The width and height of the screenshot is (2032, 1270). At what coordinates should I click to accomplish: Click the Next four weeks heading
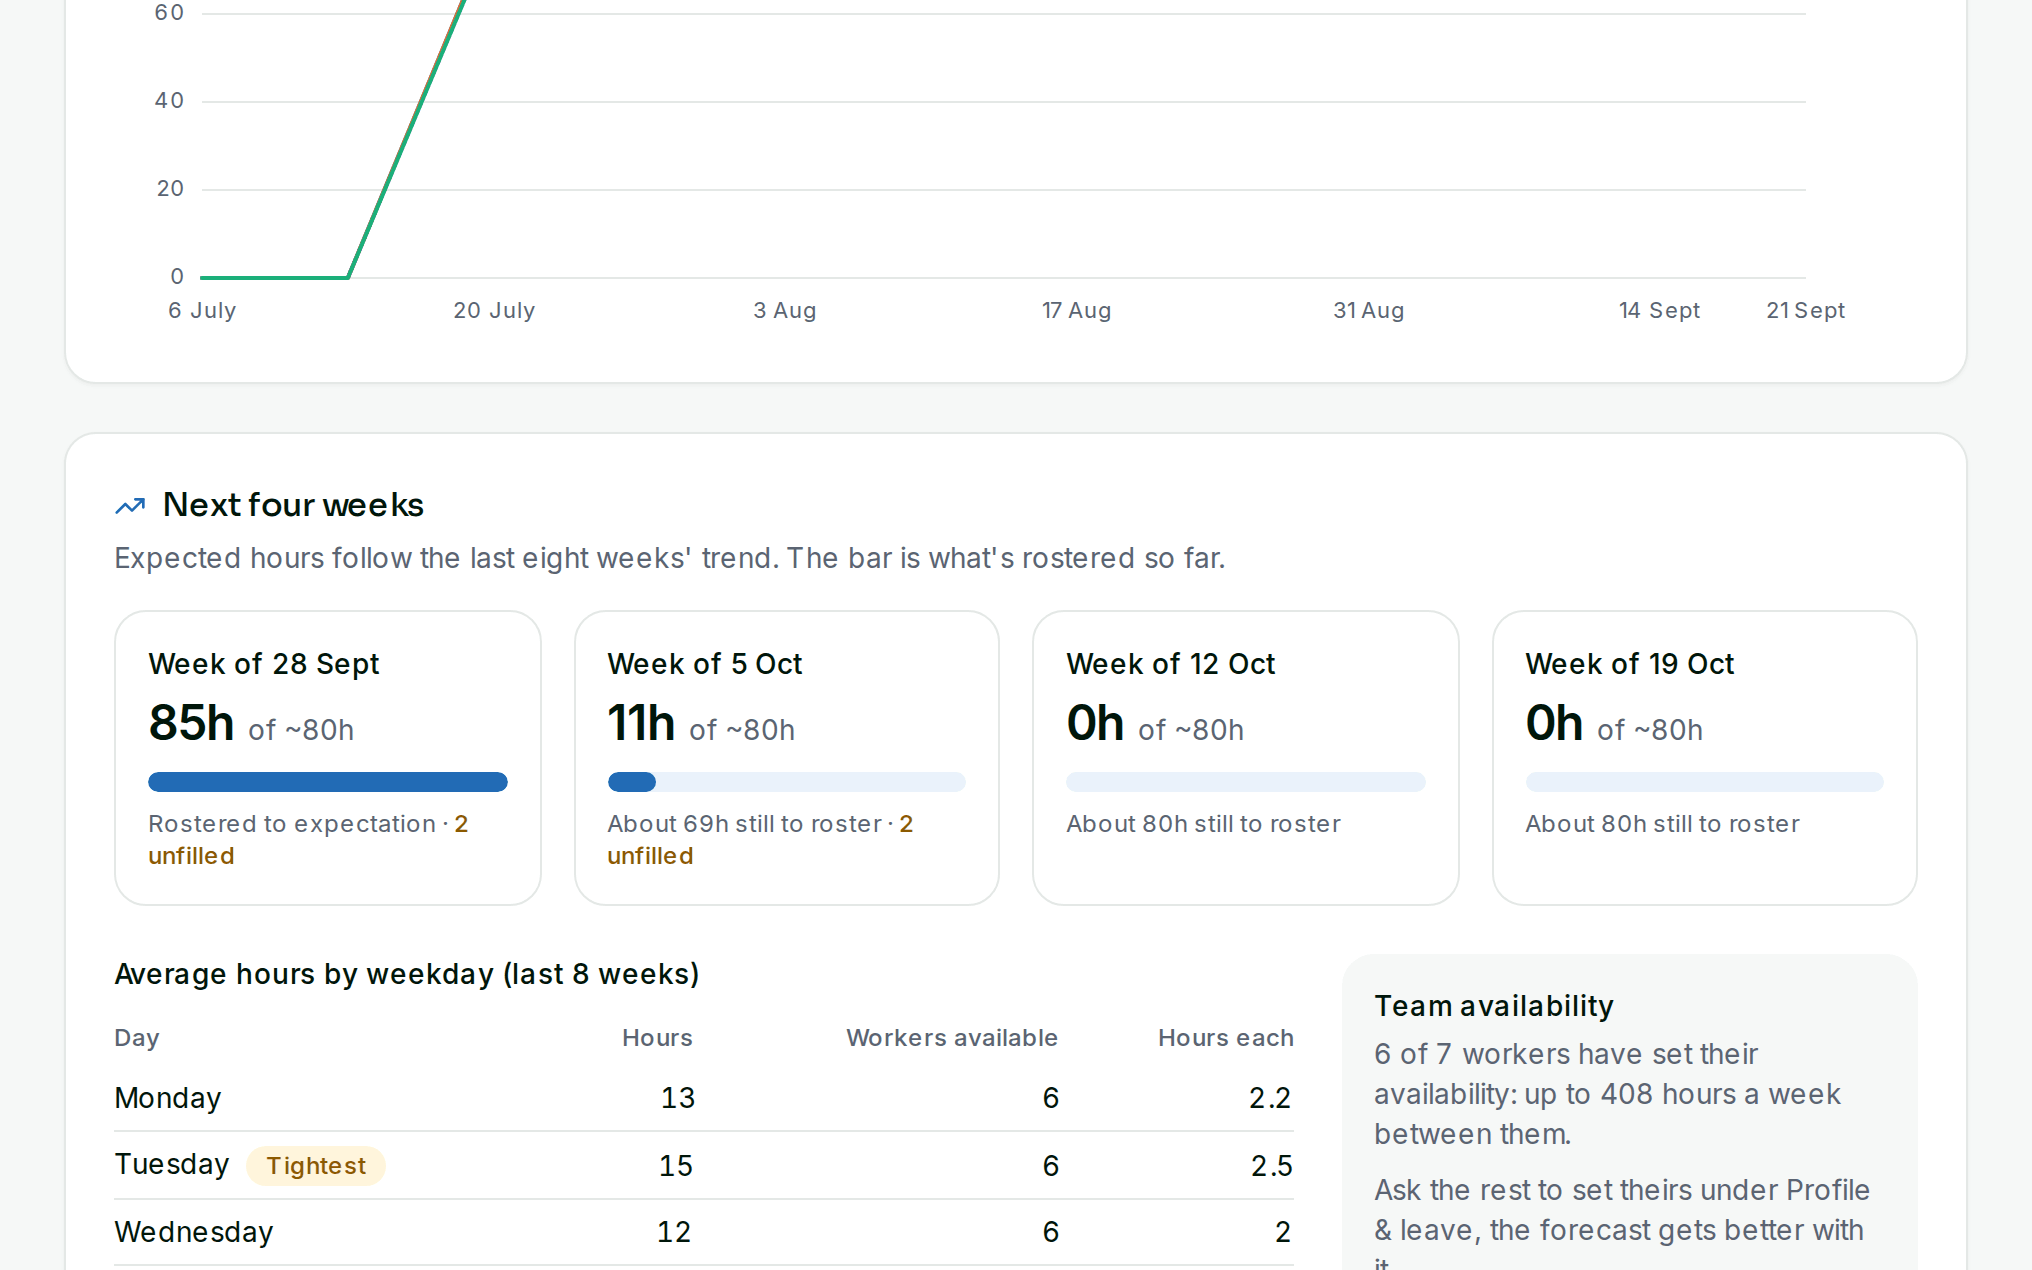coord(293,505)
